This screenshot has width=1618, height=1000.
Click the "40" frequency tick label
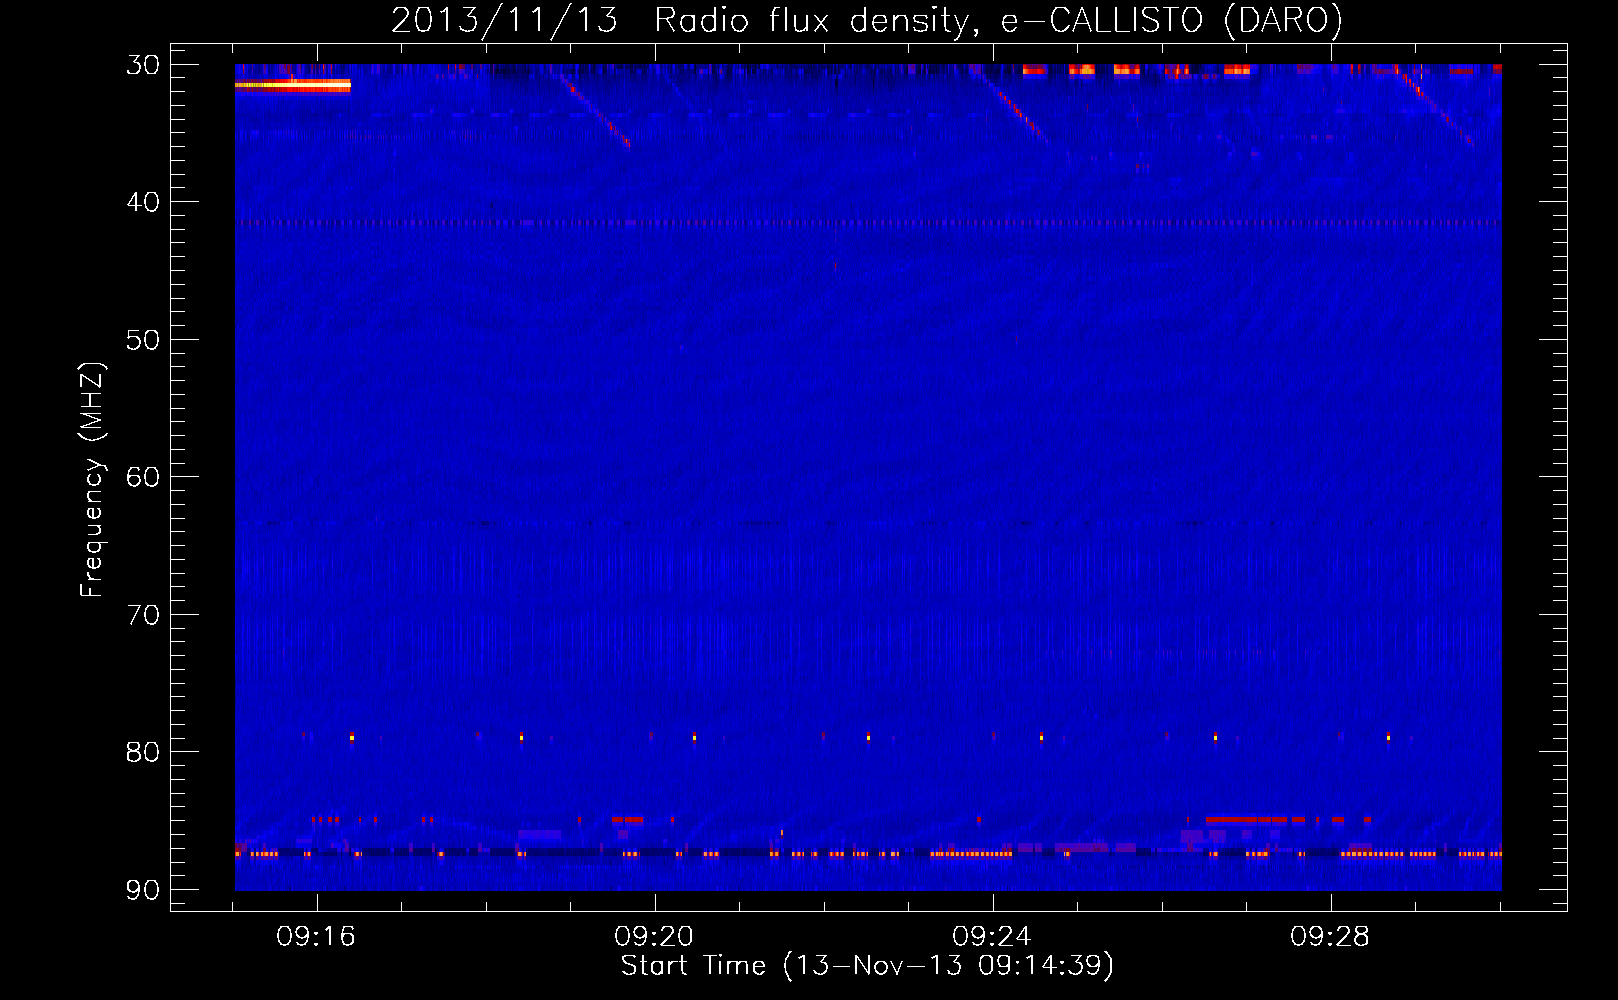coord(143,202)
